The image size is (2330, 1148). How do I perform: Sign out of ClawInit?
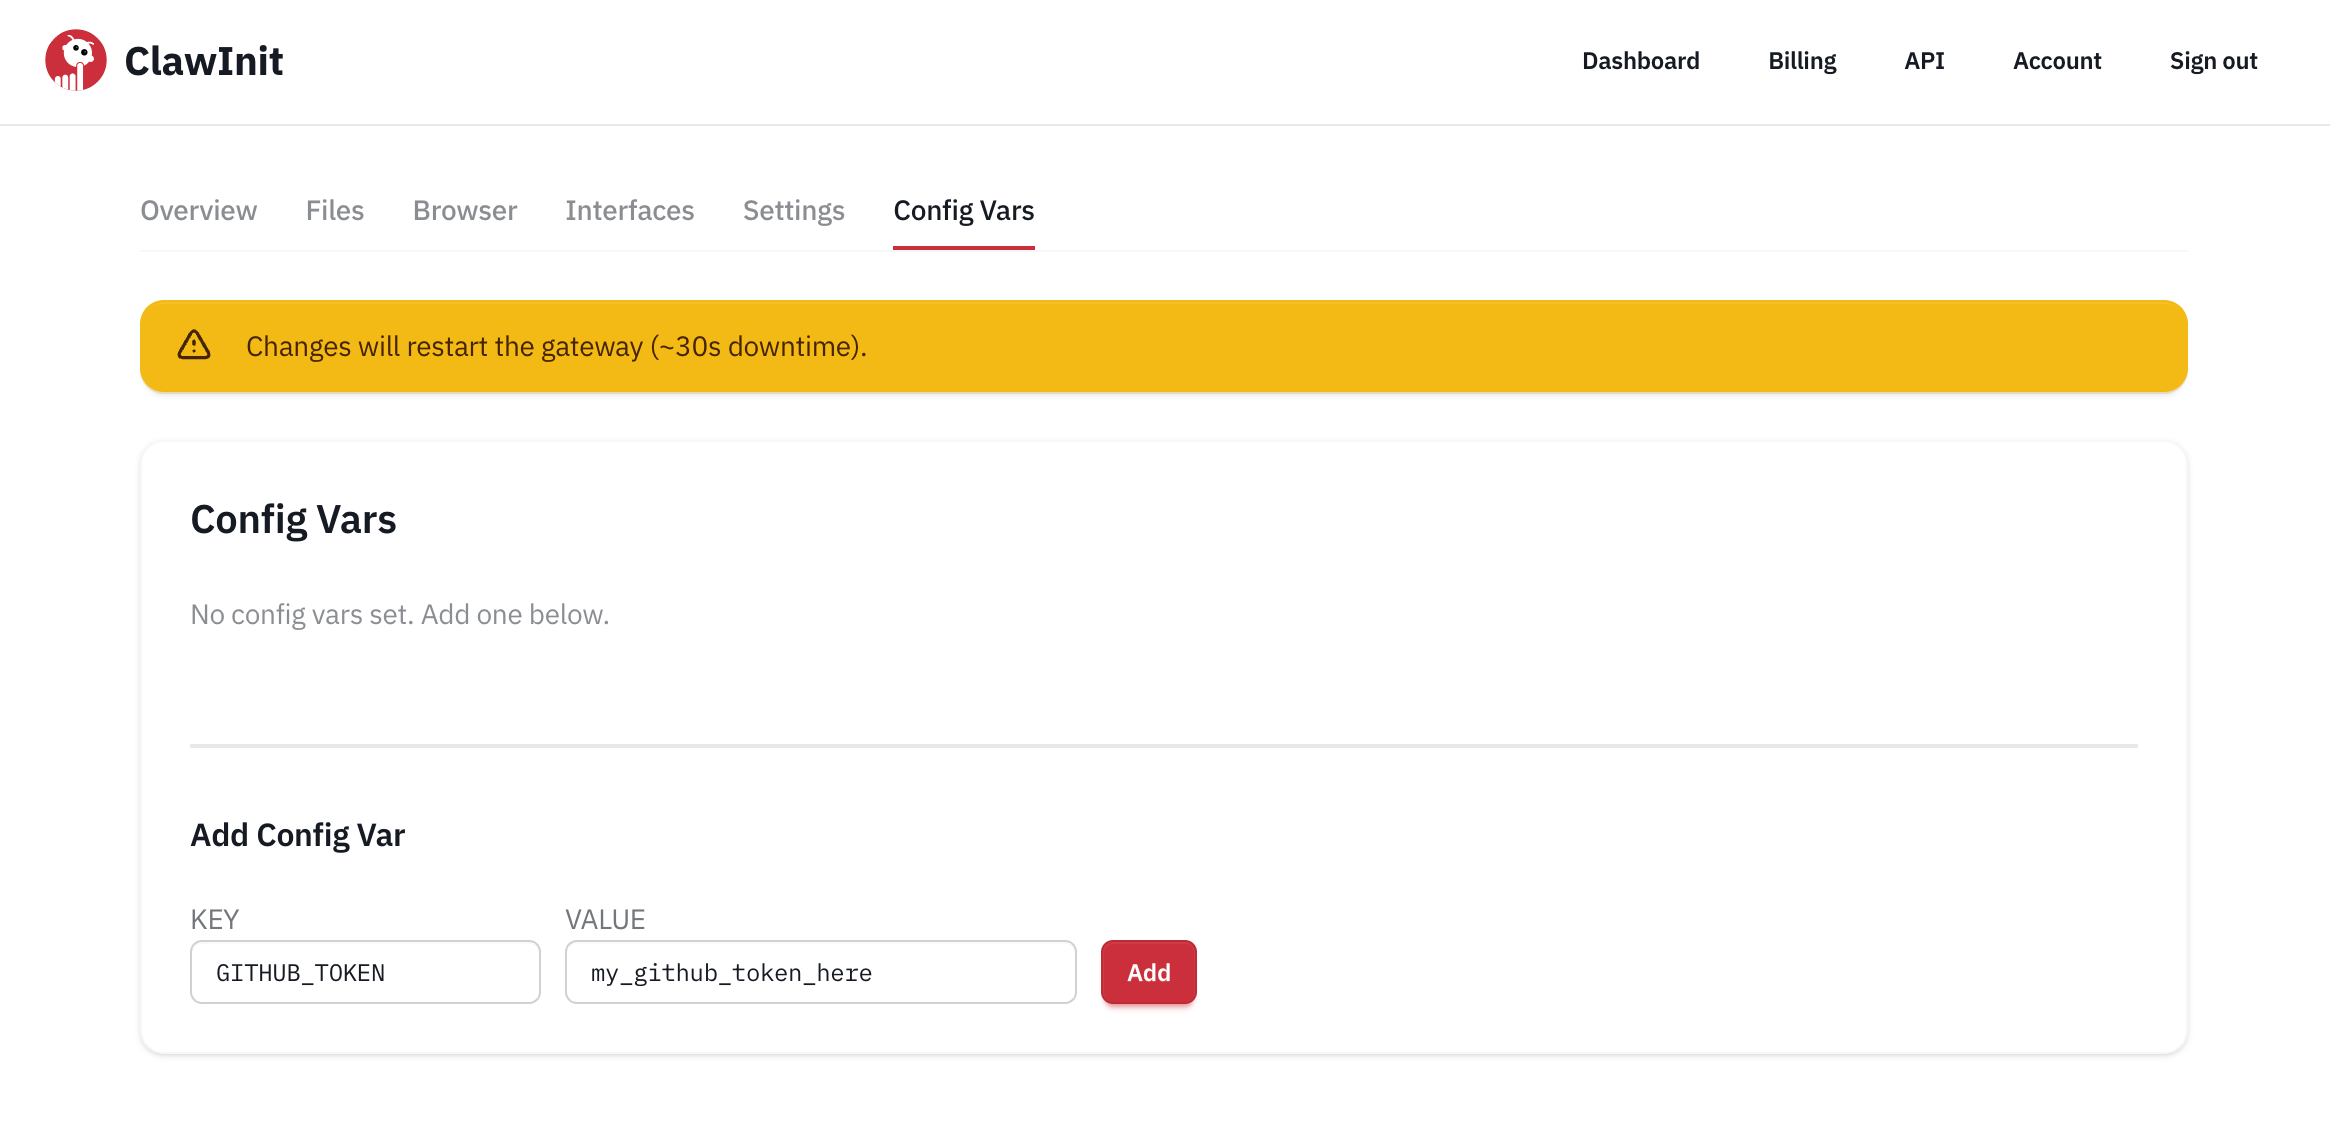click(x=2212, y=60)
